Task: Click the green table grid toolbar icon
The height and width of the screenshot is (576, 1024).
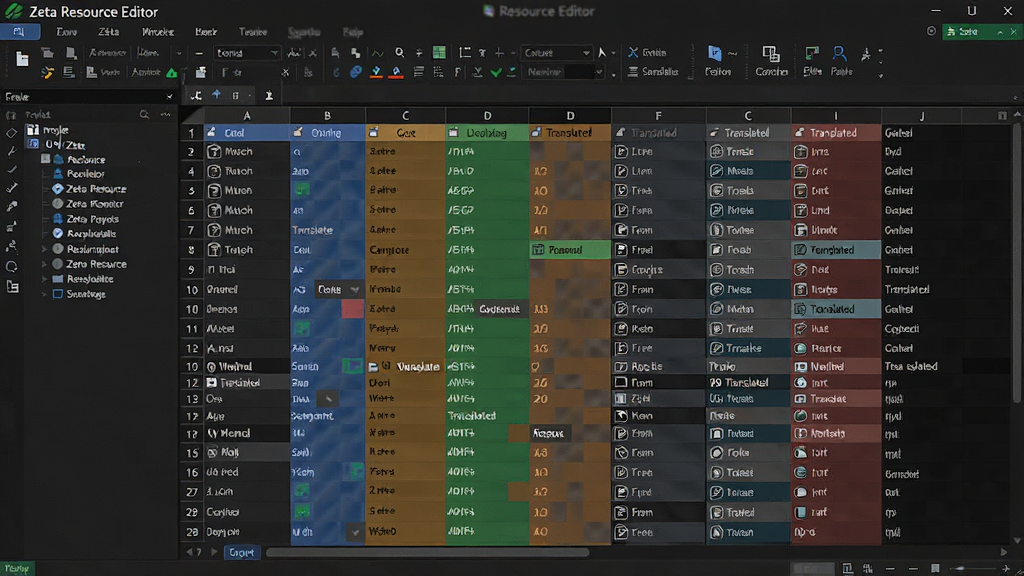Action: (x=440, y=53)
